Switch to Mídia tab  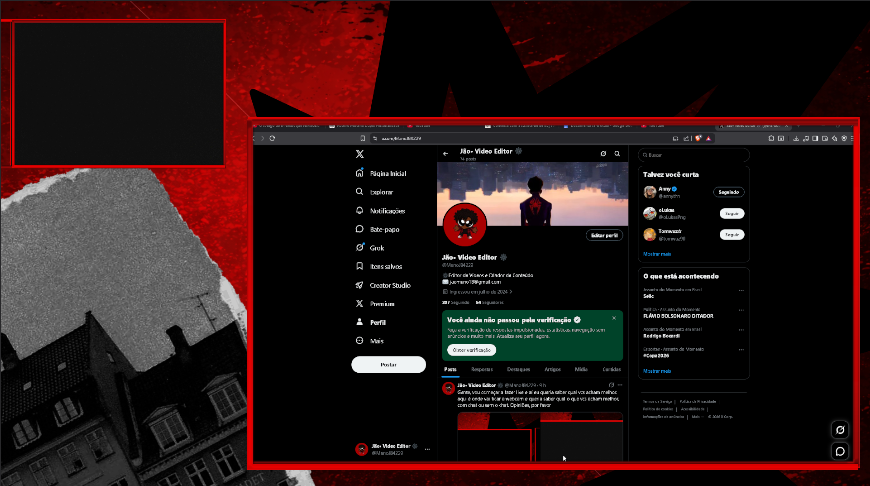point(581,369)
